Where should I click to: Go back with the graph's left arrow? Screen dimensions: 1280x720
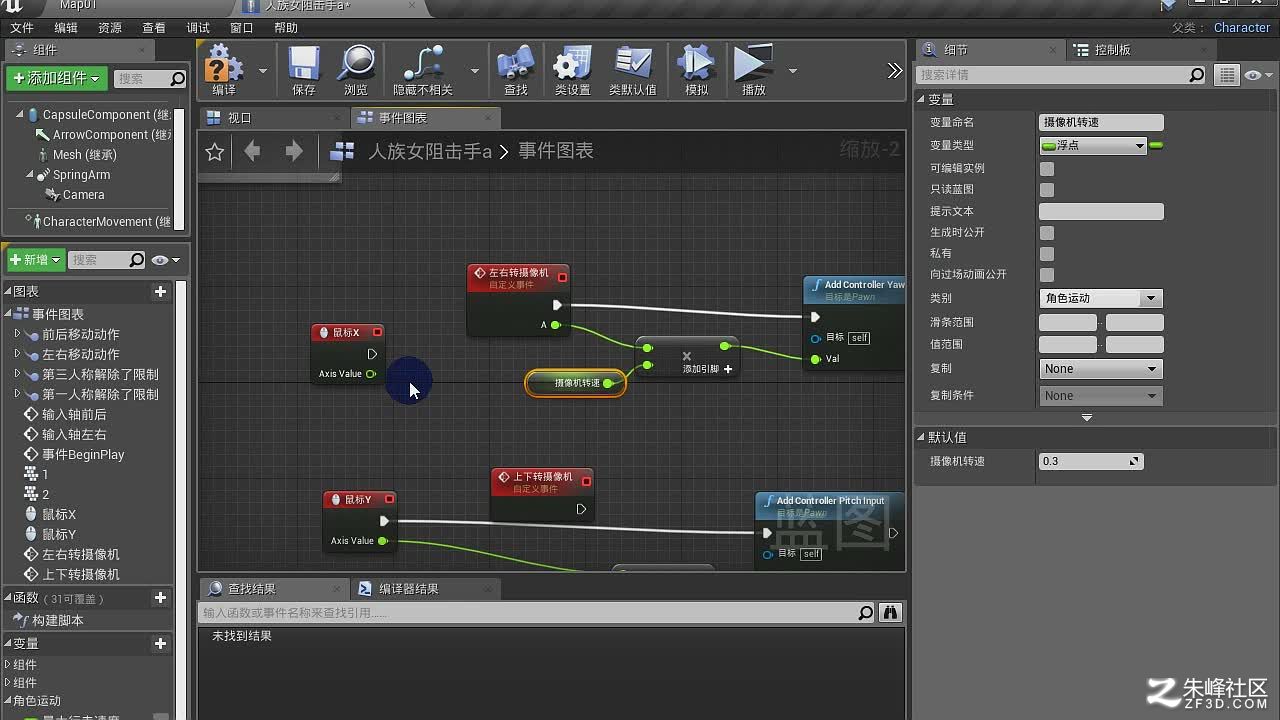(x=252, y=151)
